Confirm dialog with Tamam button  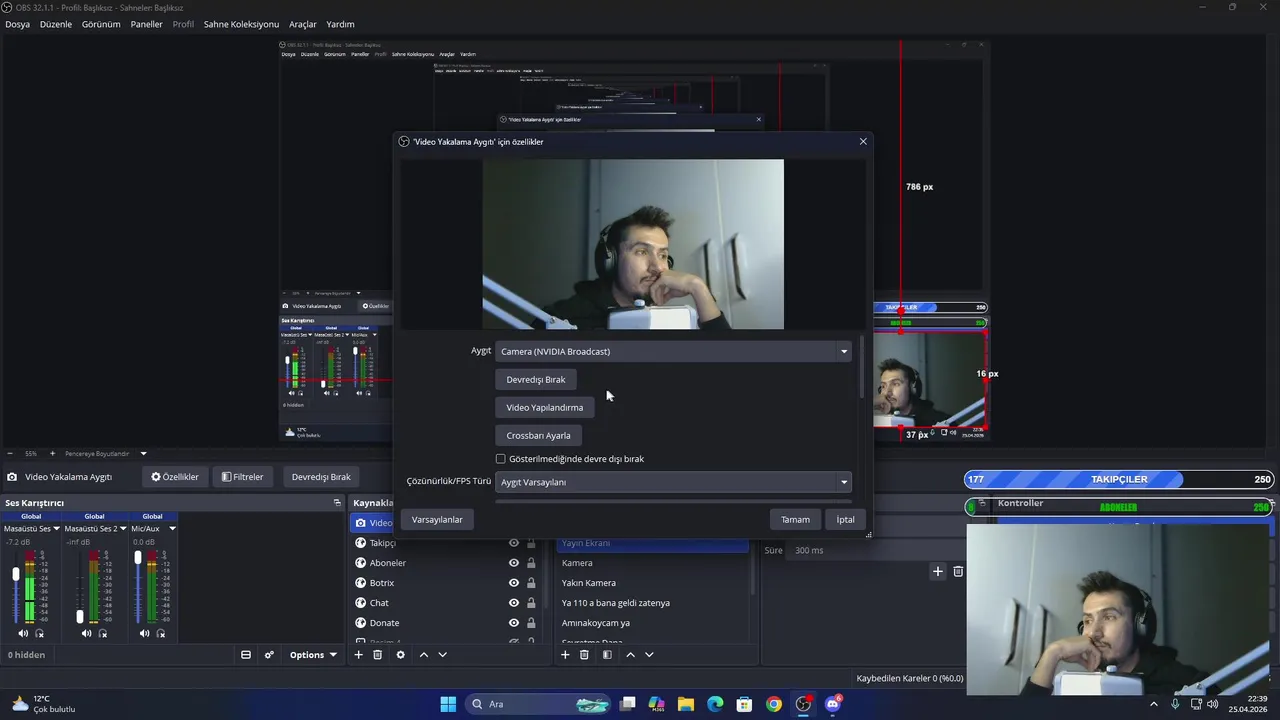pyautogui.click(x=795, y=520)
